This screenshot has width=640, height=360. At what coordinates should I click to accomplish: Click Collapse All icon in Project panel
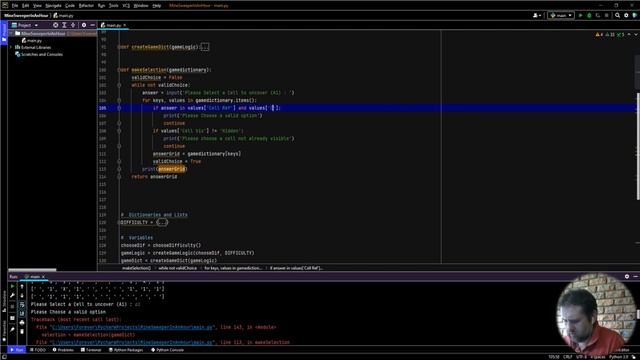click(73, 25)
